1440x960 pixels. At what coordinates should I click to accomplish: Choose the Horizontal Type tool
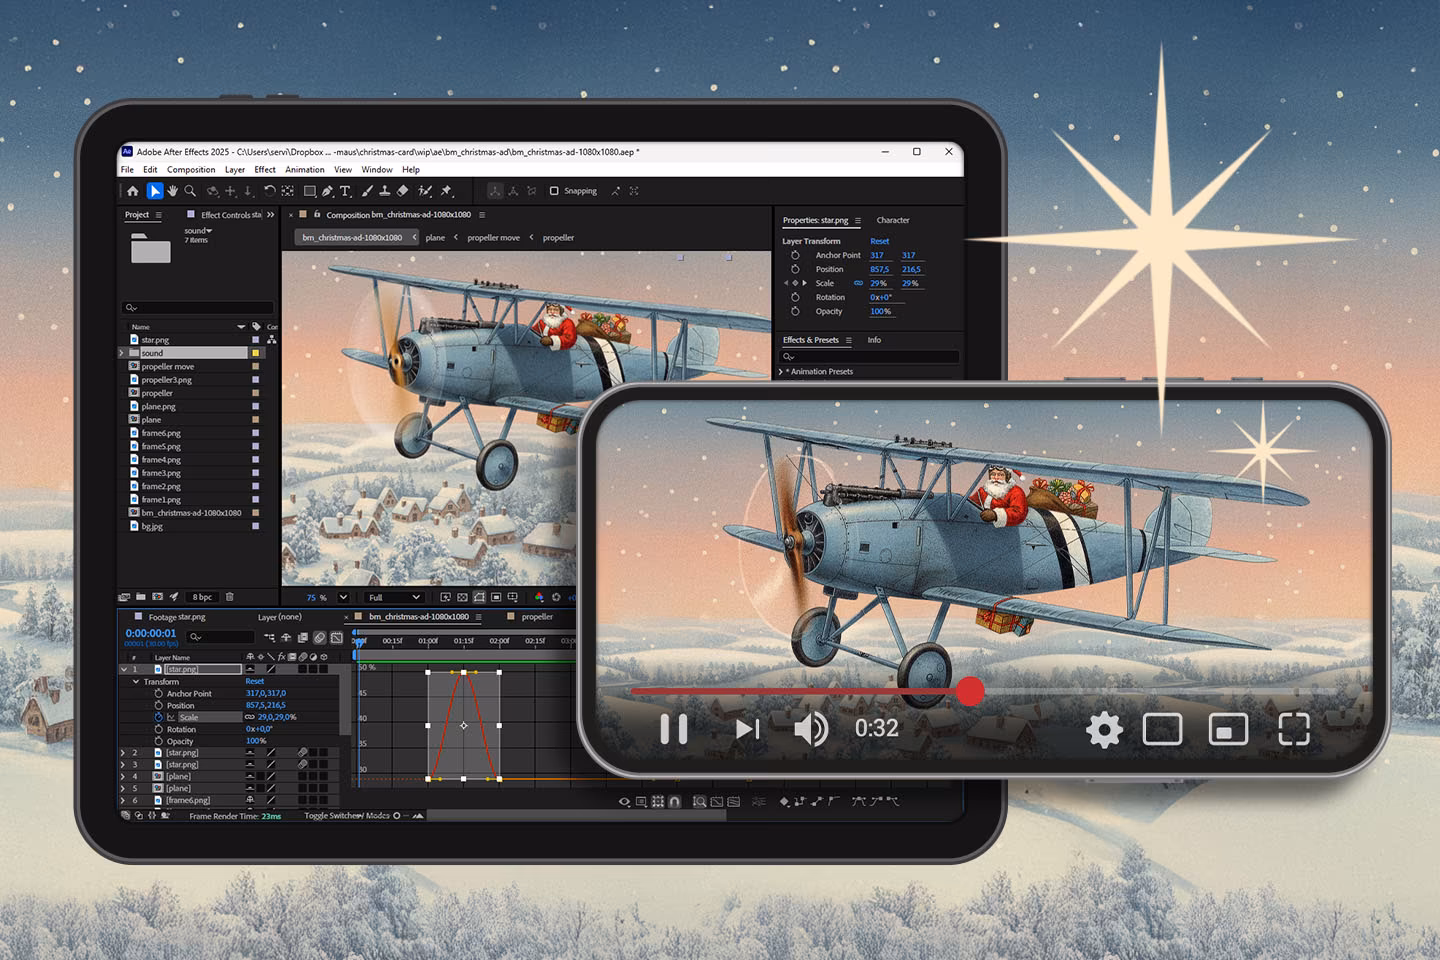(x=345, y=191)
